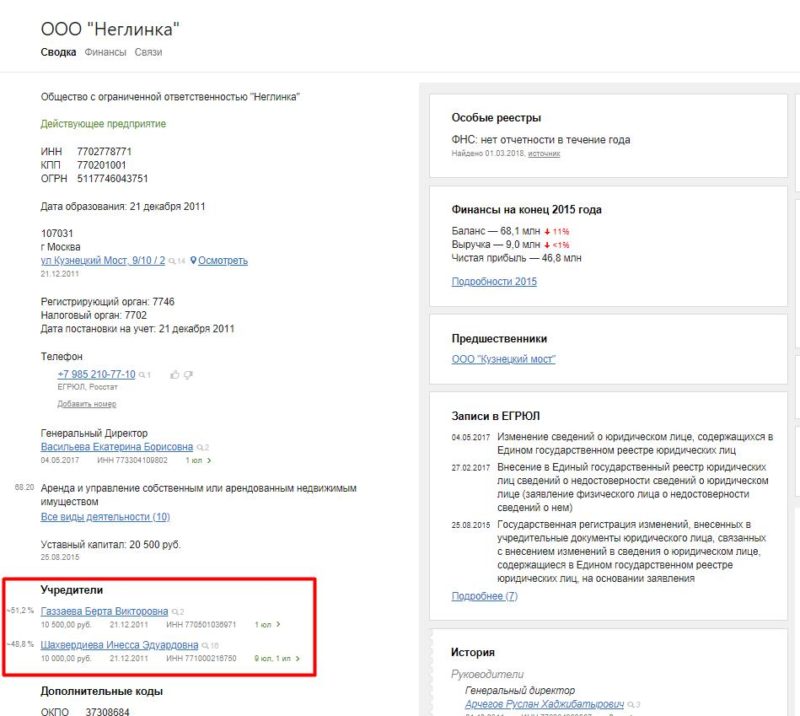Click magnifier icon beside Газзаева Берта Викторовна
The width and height of the screenshot is (800, 716).
pos(175,611)
